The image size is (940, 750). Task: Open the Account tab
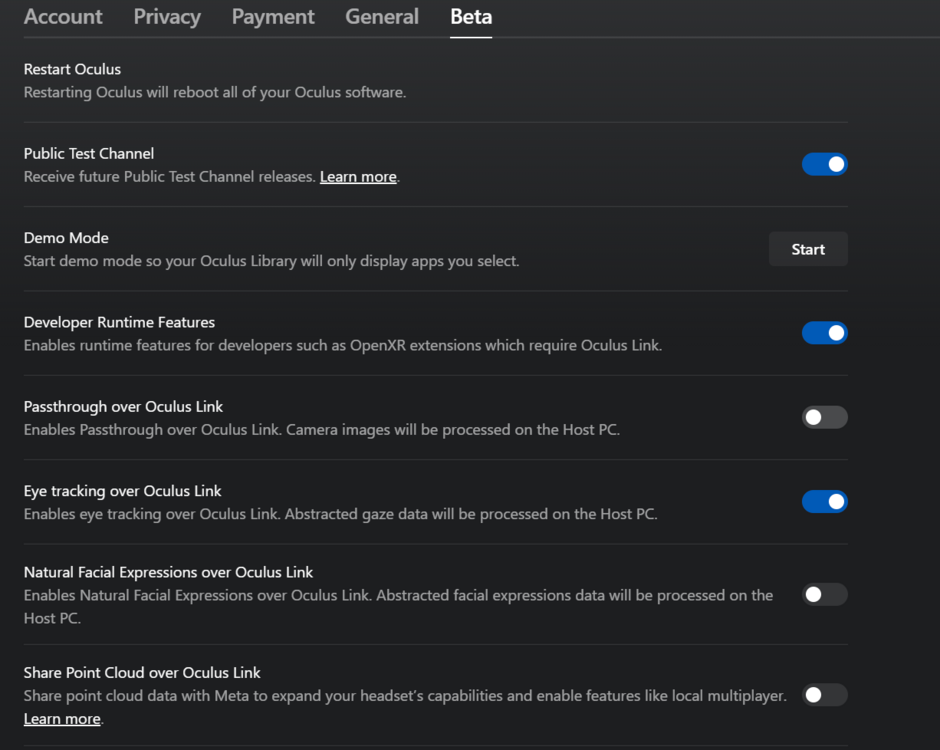pyautogui.click(x=63, y=17)
